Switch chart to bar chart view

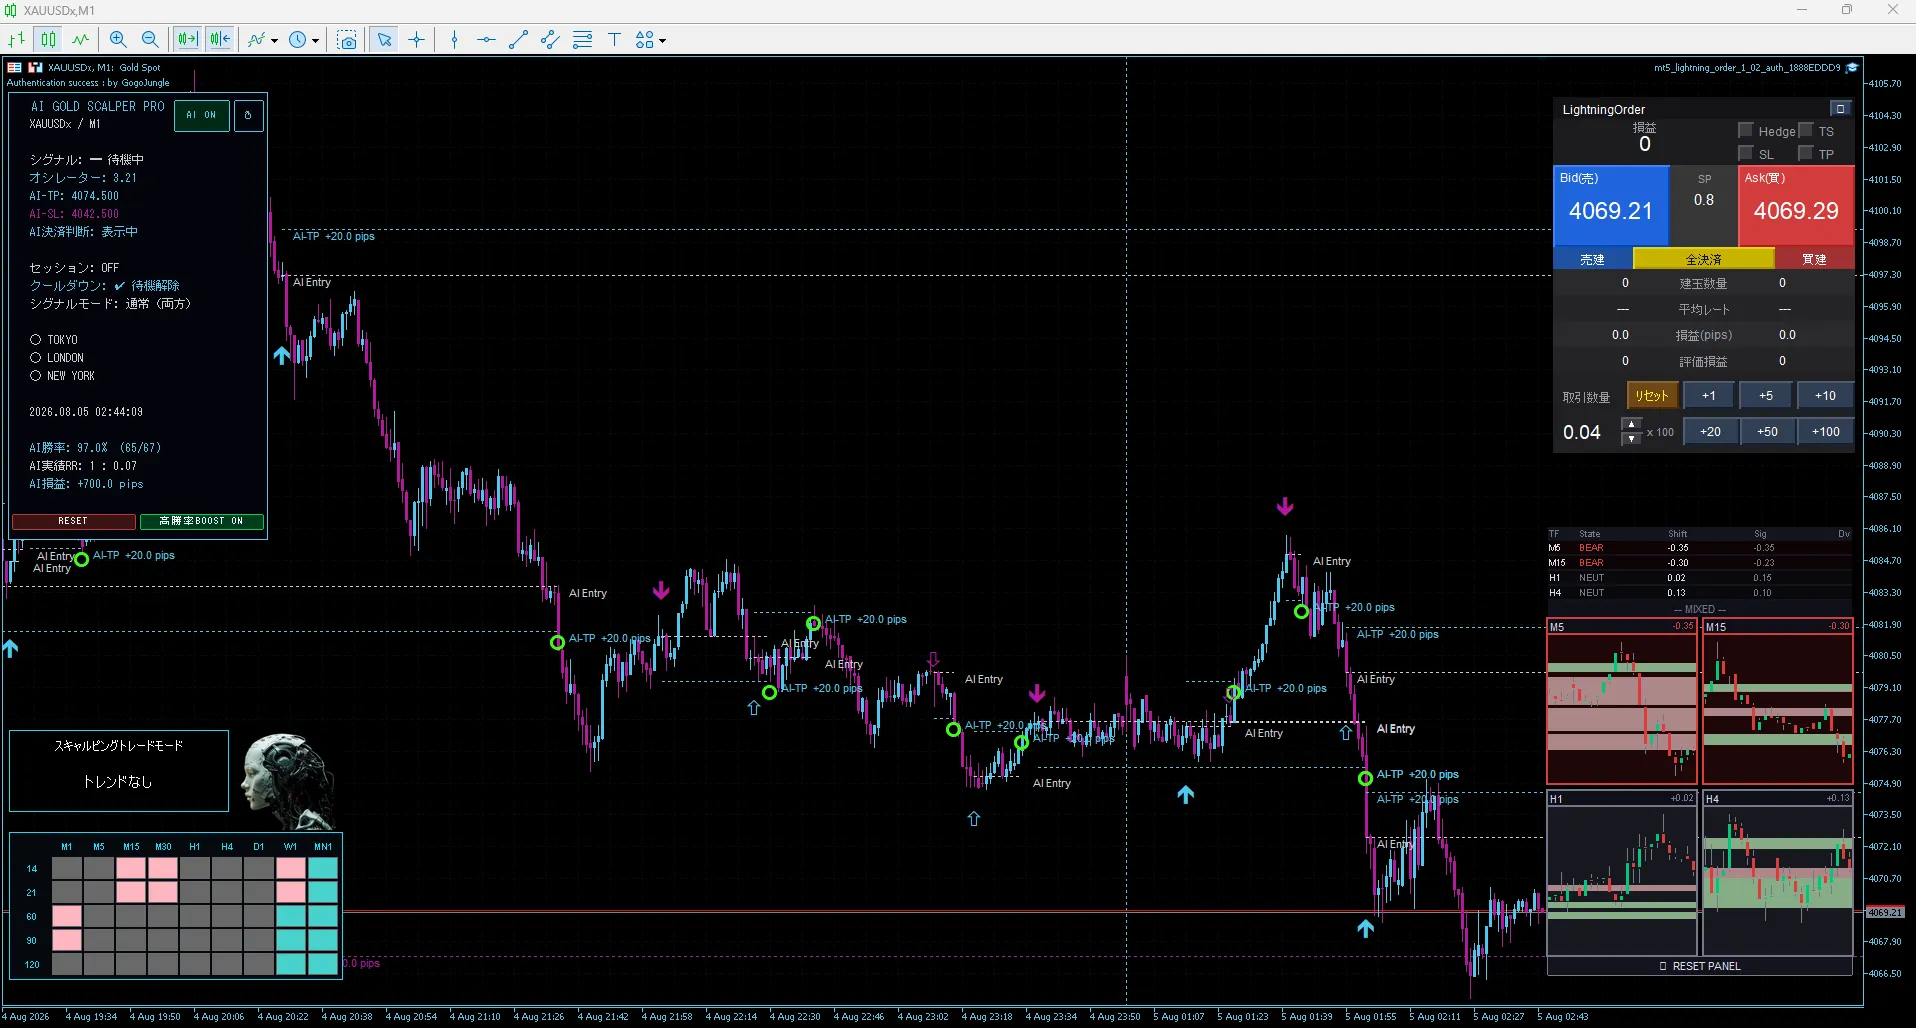(17, 40)
